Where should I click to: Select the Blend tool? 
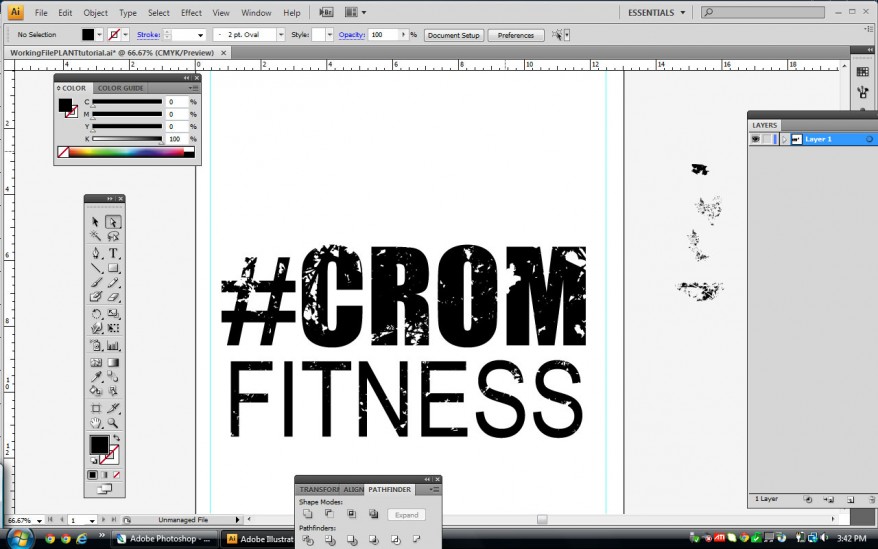click(113, 376)
